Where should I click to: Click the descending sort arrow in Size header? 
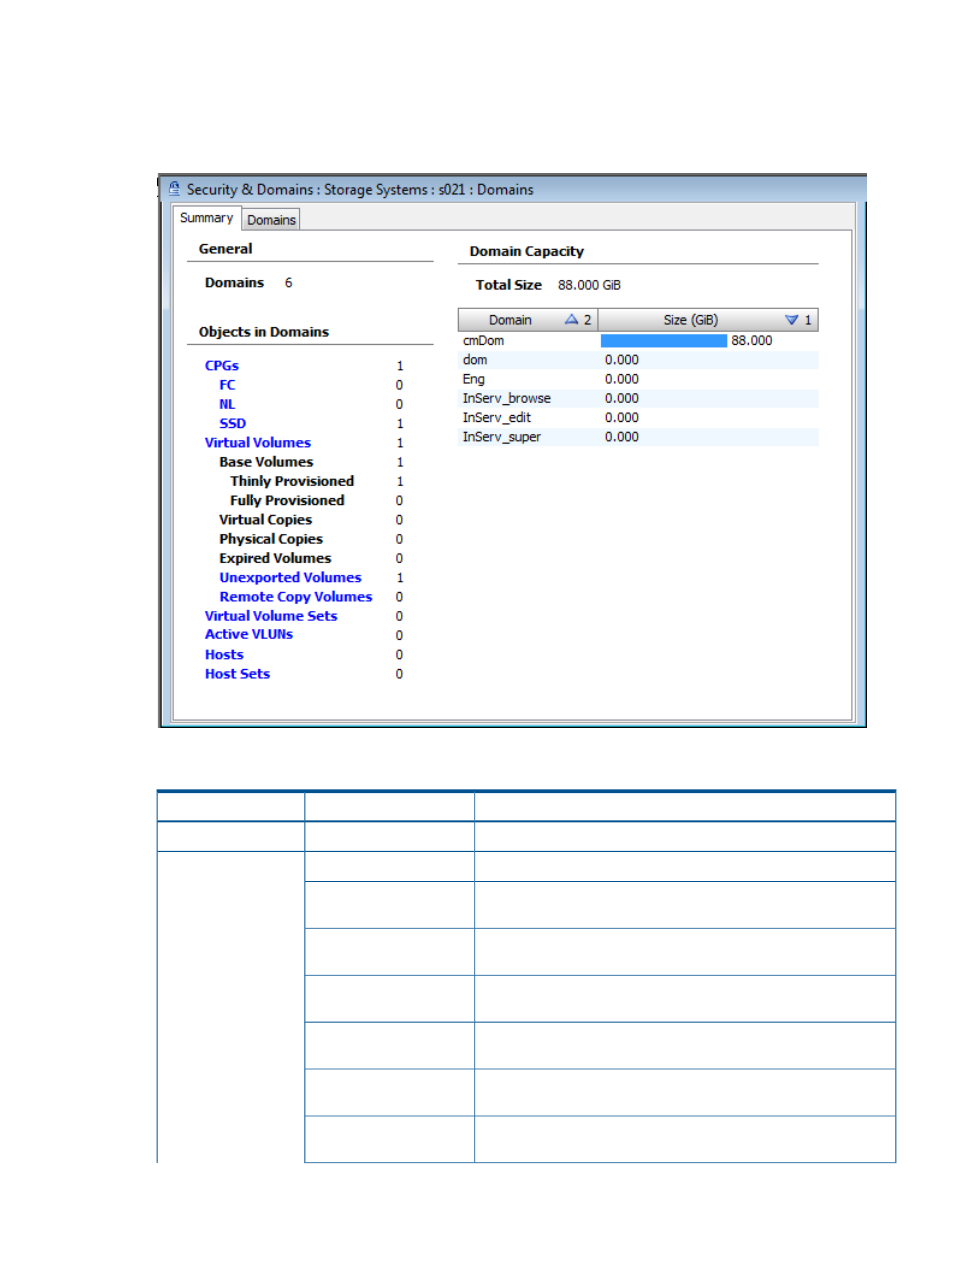pos(792,320)
